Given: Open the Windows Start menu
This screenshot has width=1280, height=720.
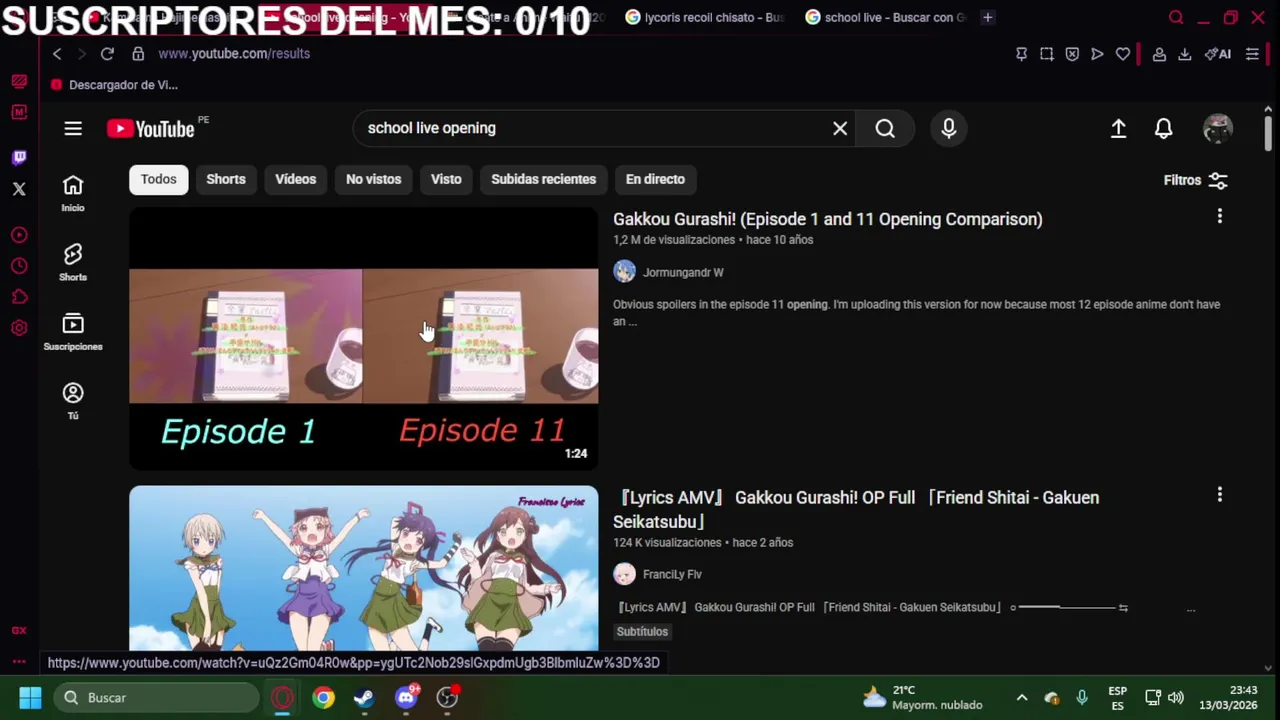Looking at the screenshot, I should [30, 698].
